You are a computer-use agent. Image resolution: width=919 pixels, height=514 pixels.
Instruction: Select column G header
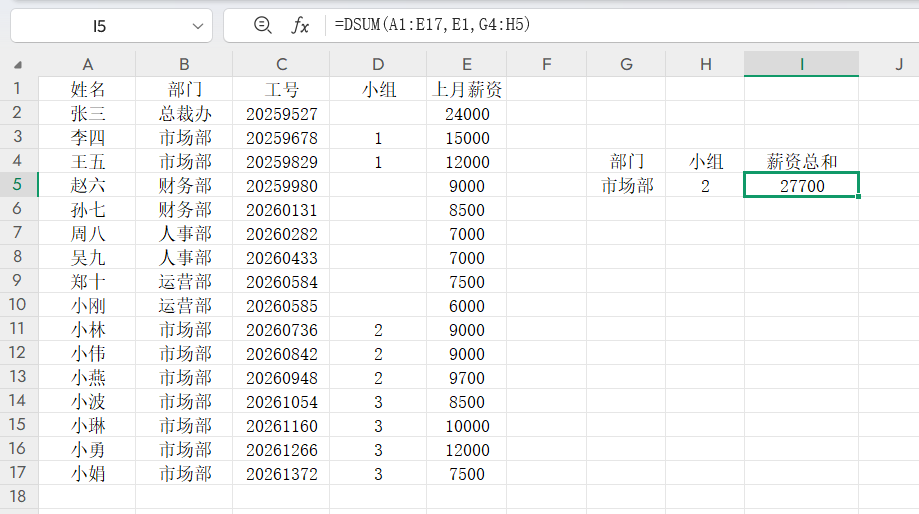pyautogui.click(x=626, y=65)
